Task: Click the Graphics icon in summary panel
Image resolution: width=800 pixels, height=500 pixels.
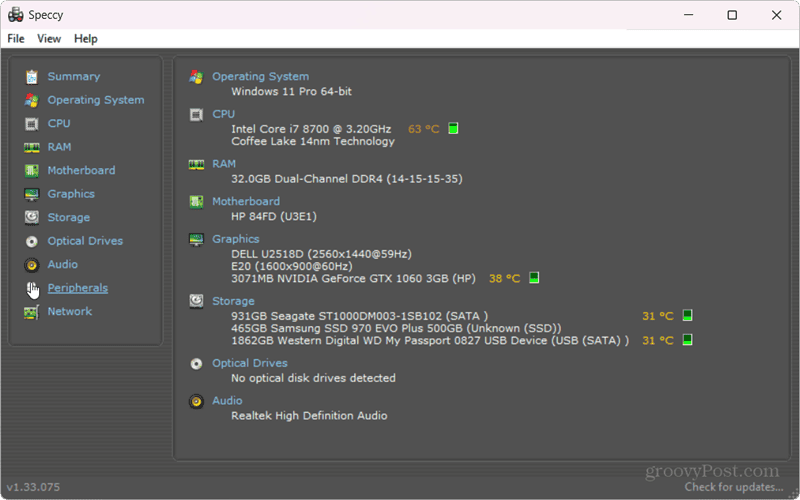Action: (196, 239)
